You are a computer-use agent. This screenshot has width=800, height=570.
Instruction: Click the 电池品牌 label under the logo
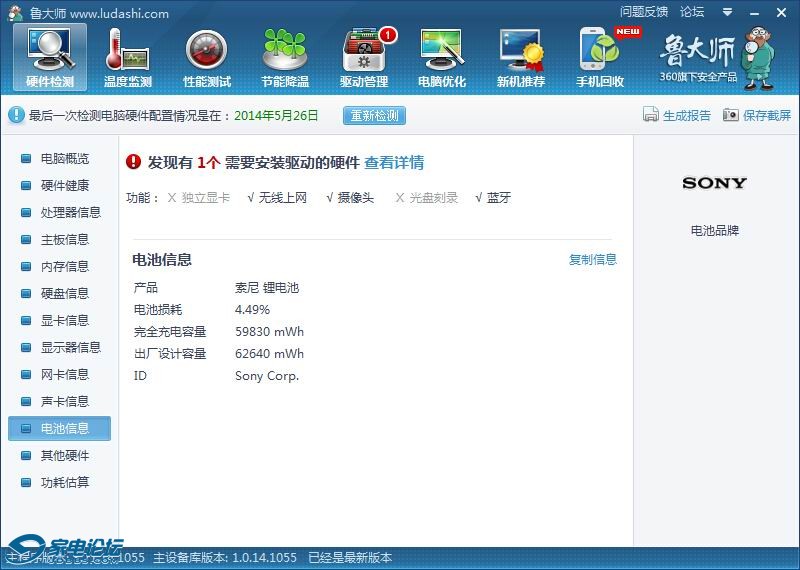pyautogui.click(x=715, y=231)
